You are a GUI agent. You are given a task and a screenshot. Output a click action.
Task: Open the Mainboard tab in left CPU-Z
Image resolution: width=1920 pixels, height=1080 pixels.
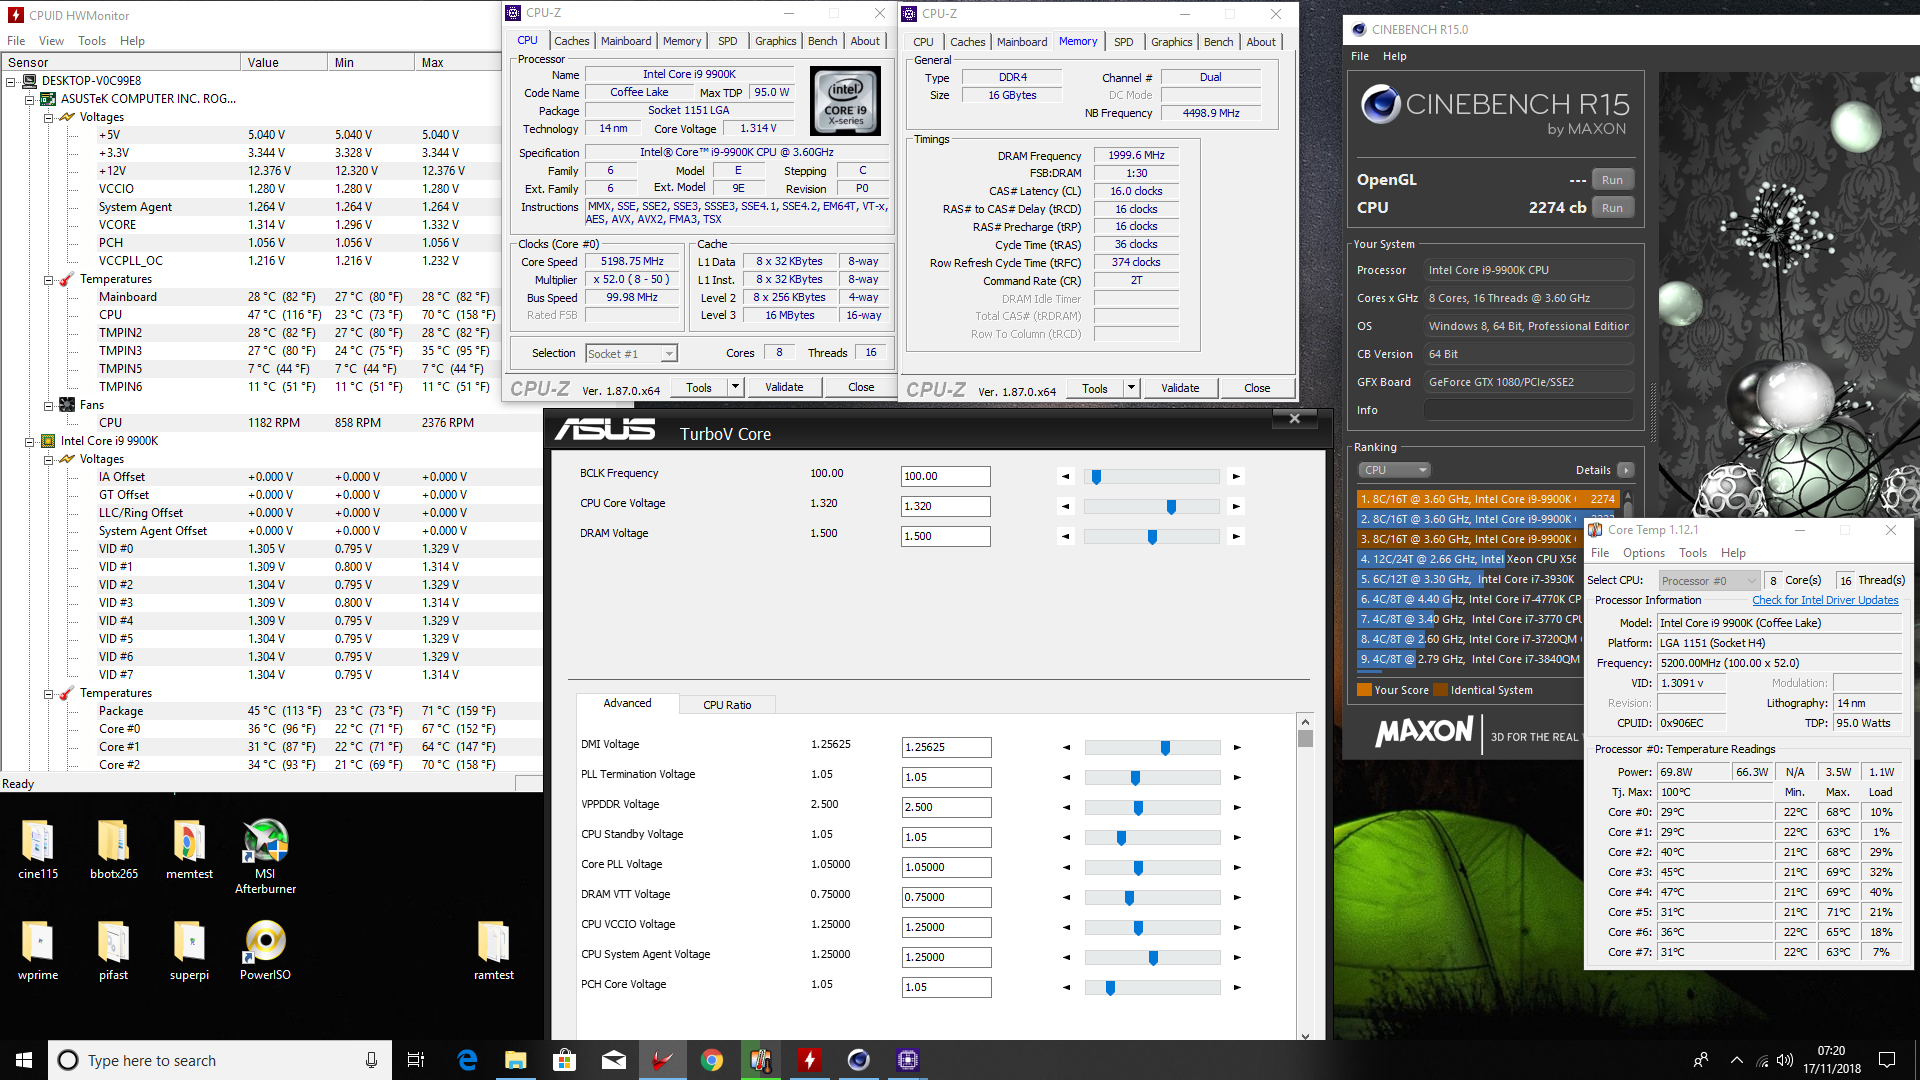pyautogui.click(x=626, y=41)
